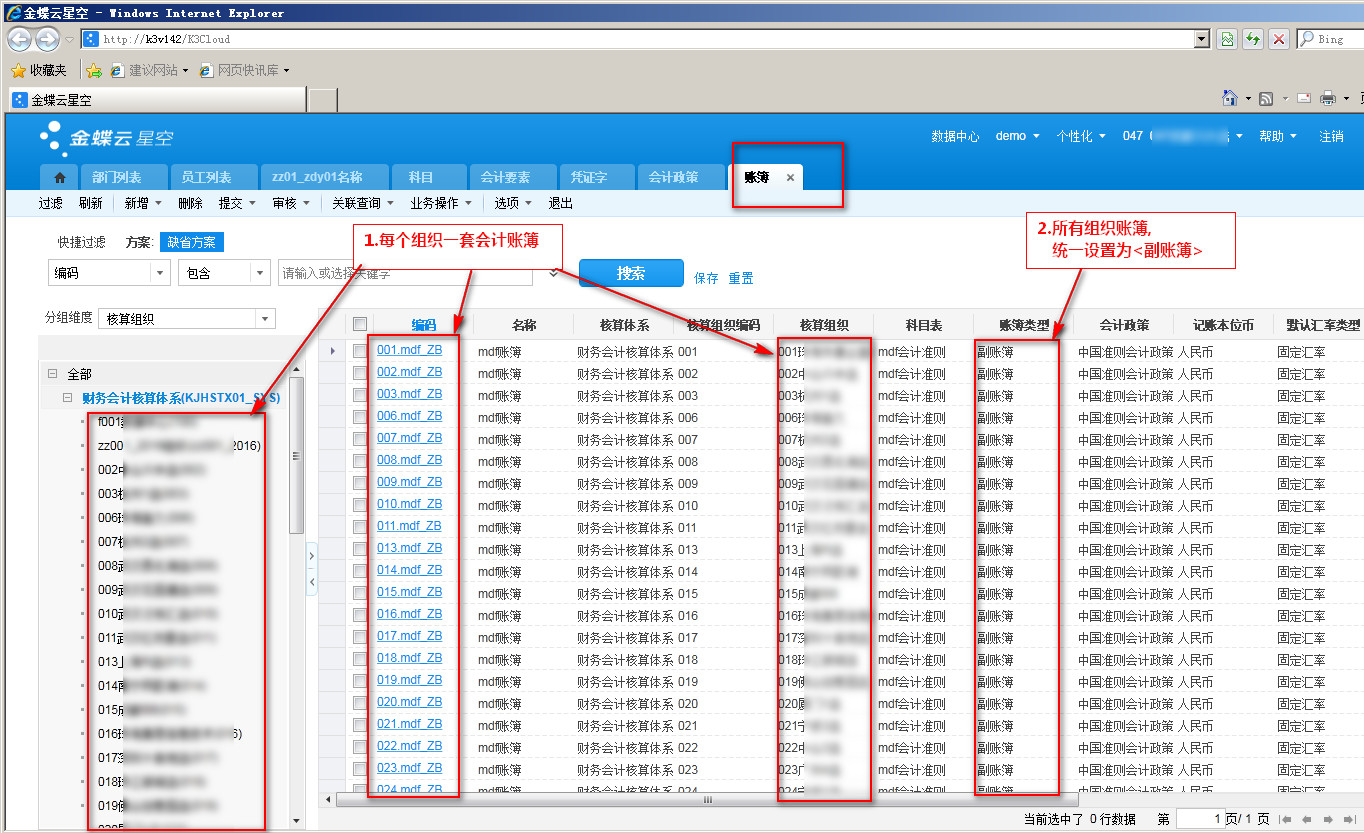Go to the last page arrow

1348,819
